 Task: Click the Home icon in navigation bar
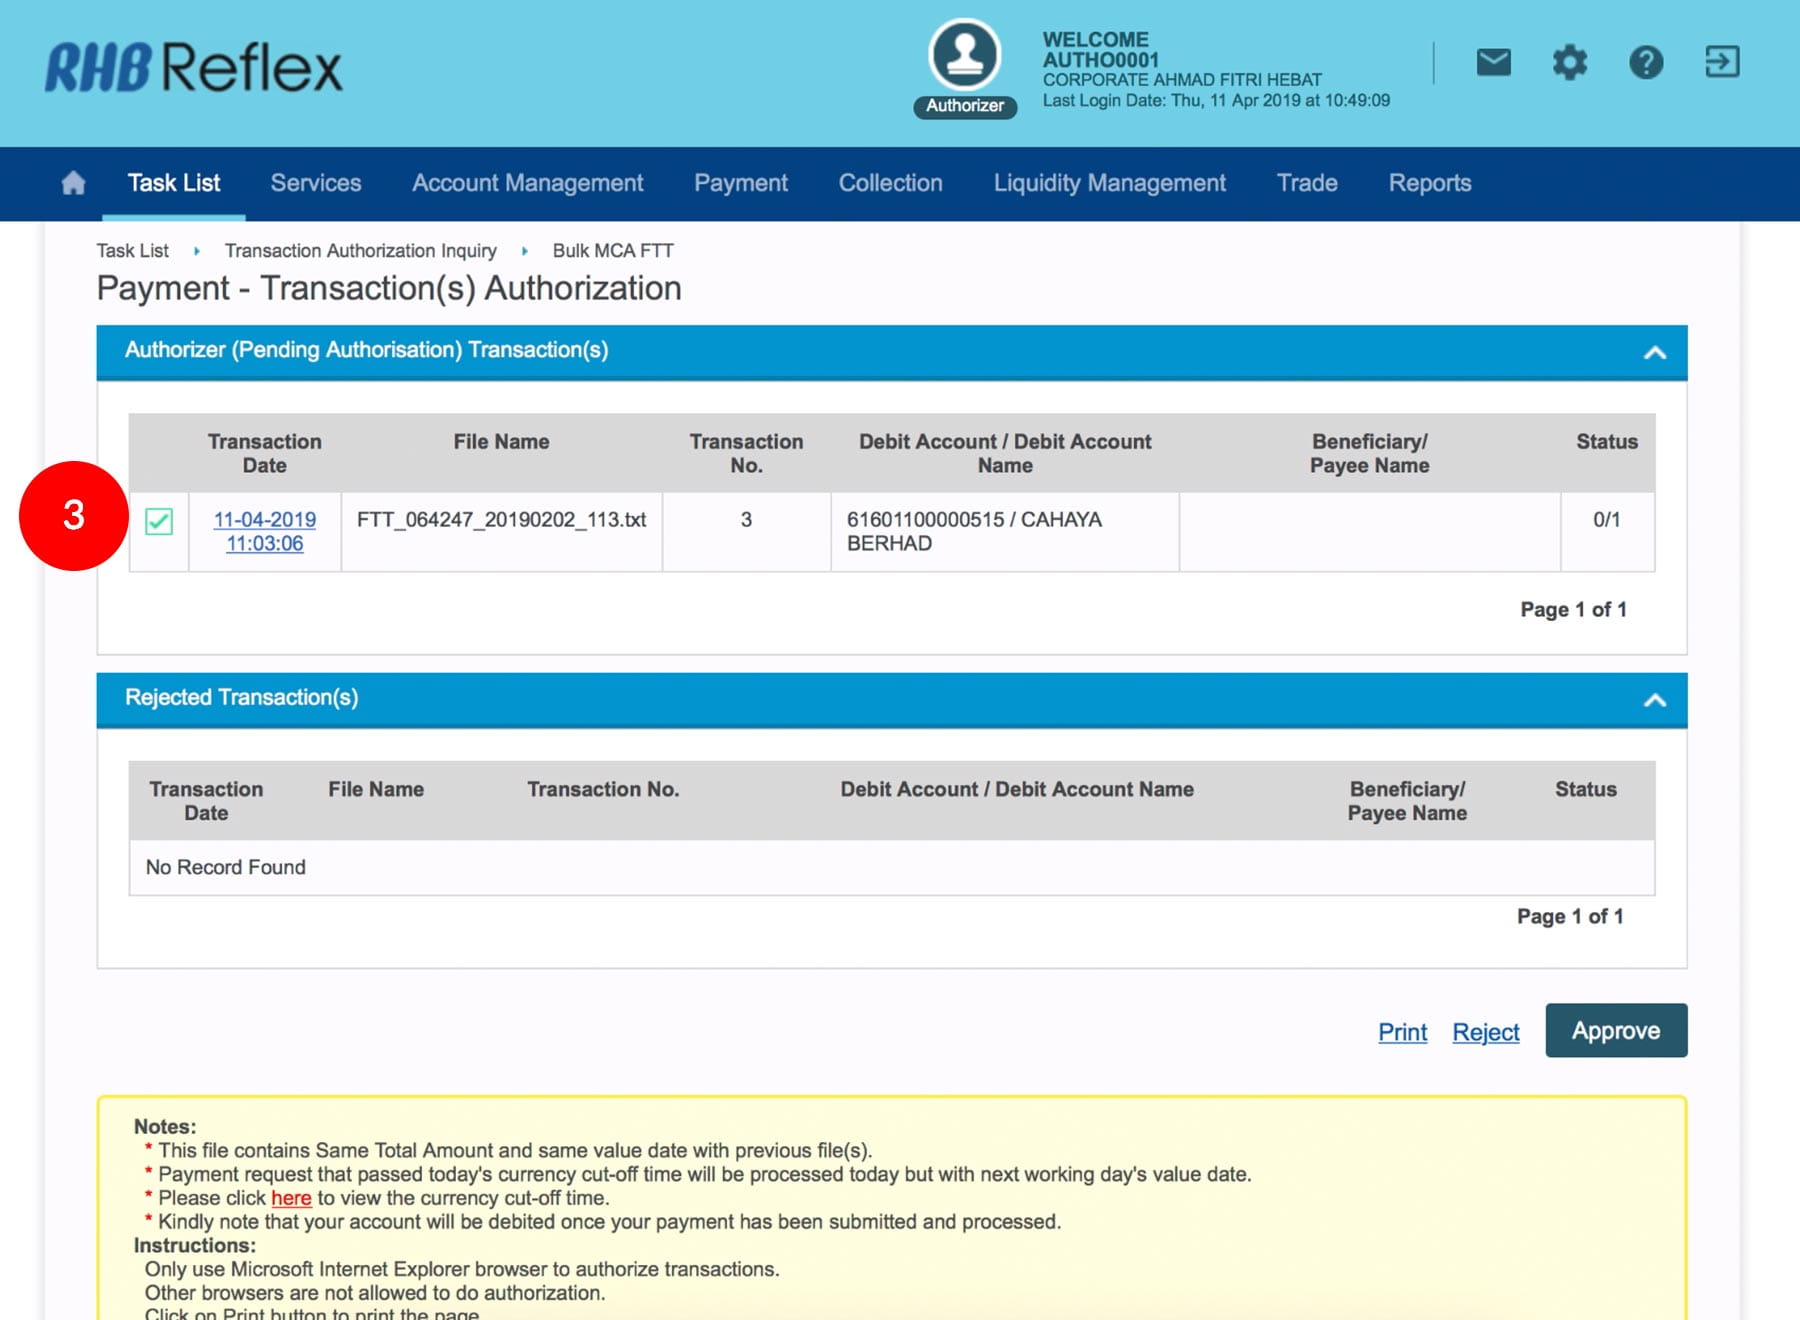pyautogui.click(x=73, y=183)
